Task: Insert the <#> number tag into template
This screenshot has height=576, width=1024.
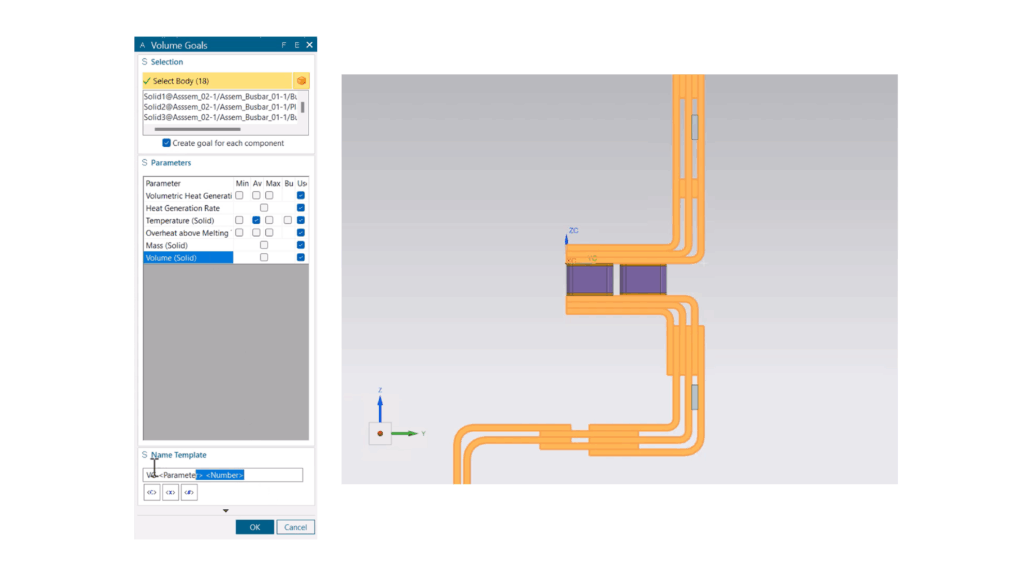Action: click(x=189, y=492)
